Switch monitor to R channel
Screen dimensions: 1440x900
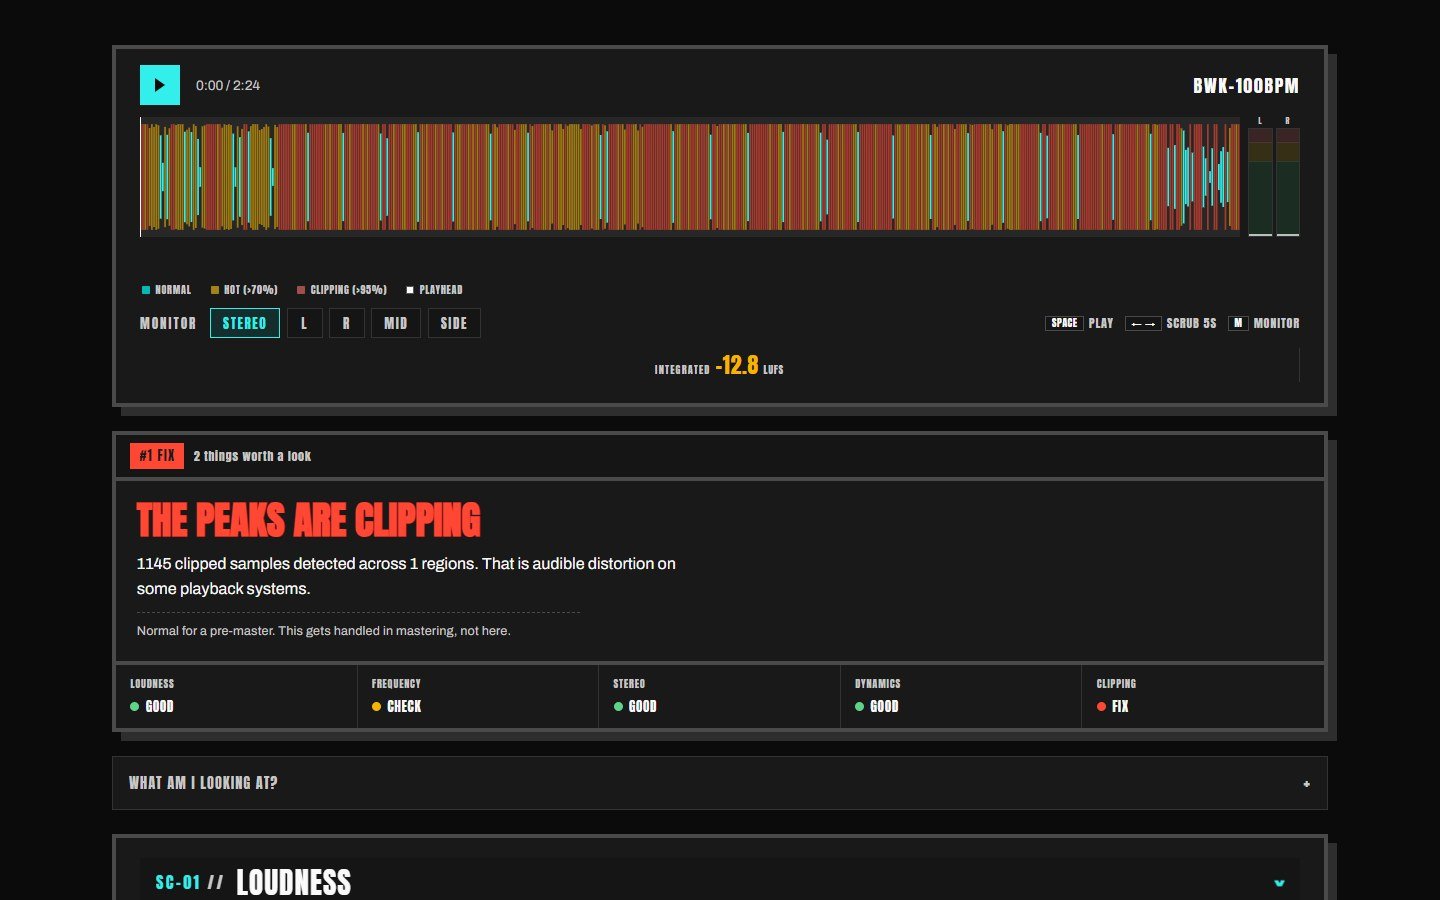[x=347, y=323]
